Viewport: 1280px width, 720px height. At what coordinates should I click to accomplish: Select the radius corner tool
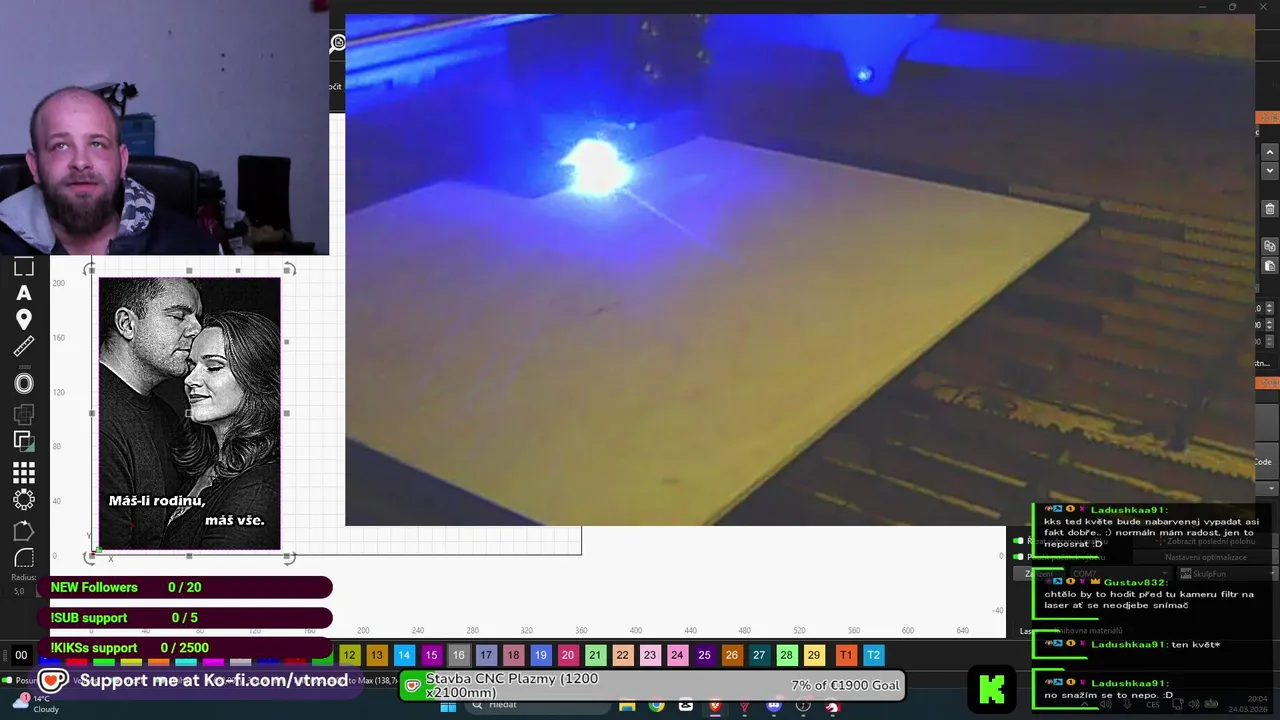click(23, 558)
